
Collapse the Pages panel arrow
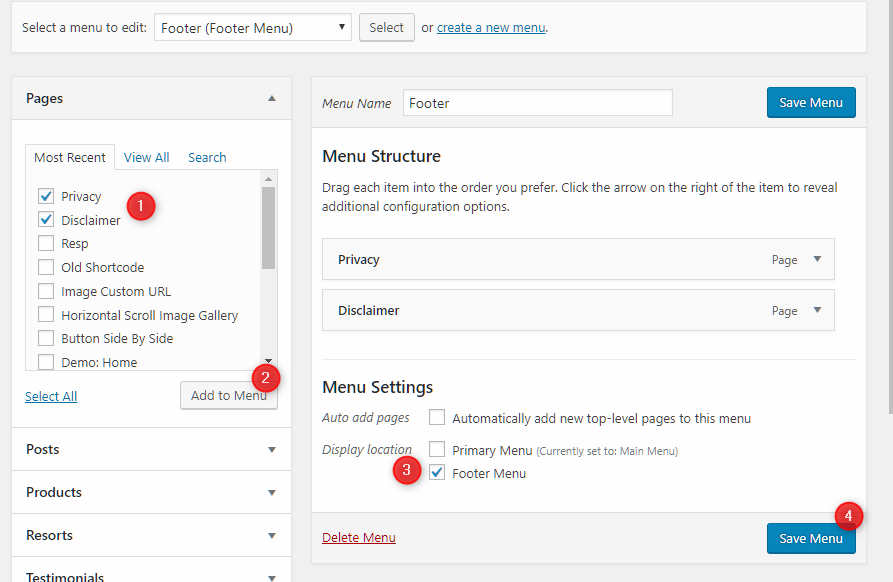point(272,98)
